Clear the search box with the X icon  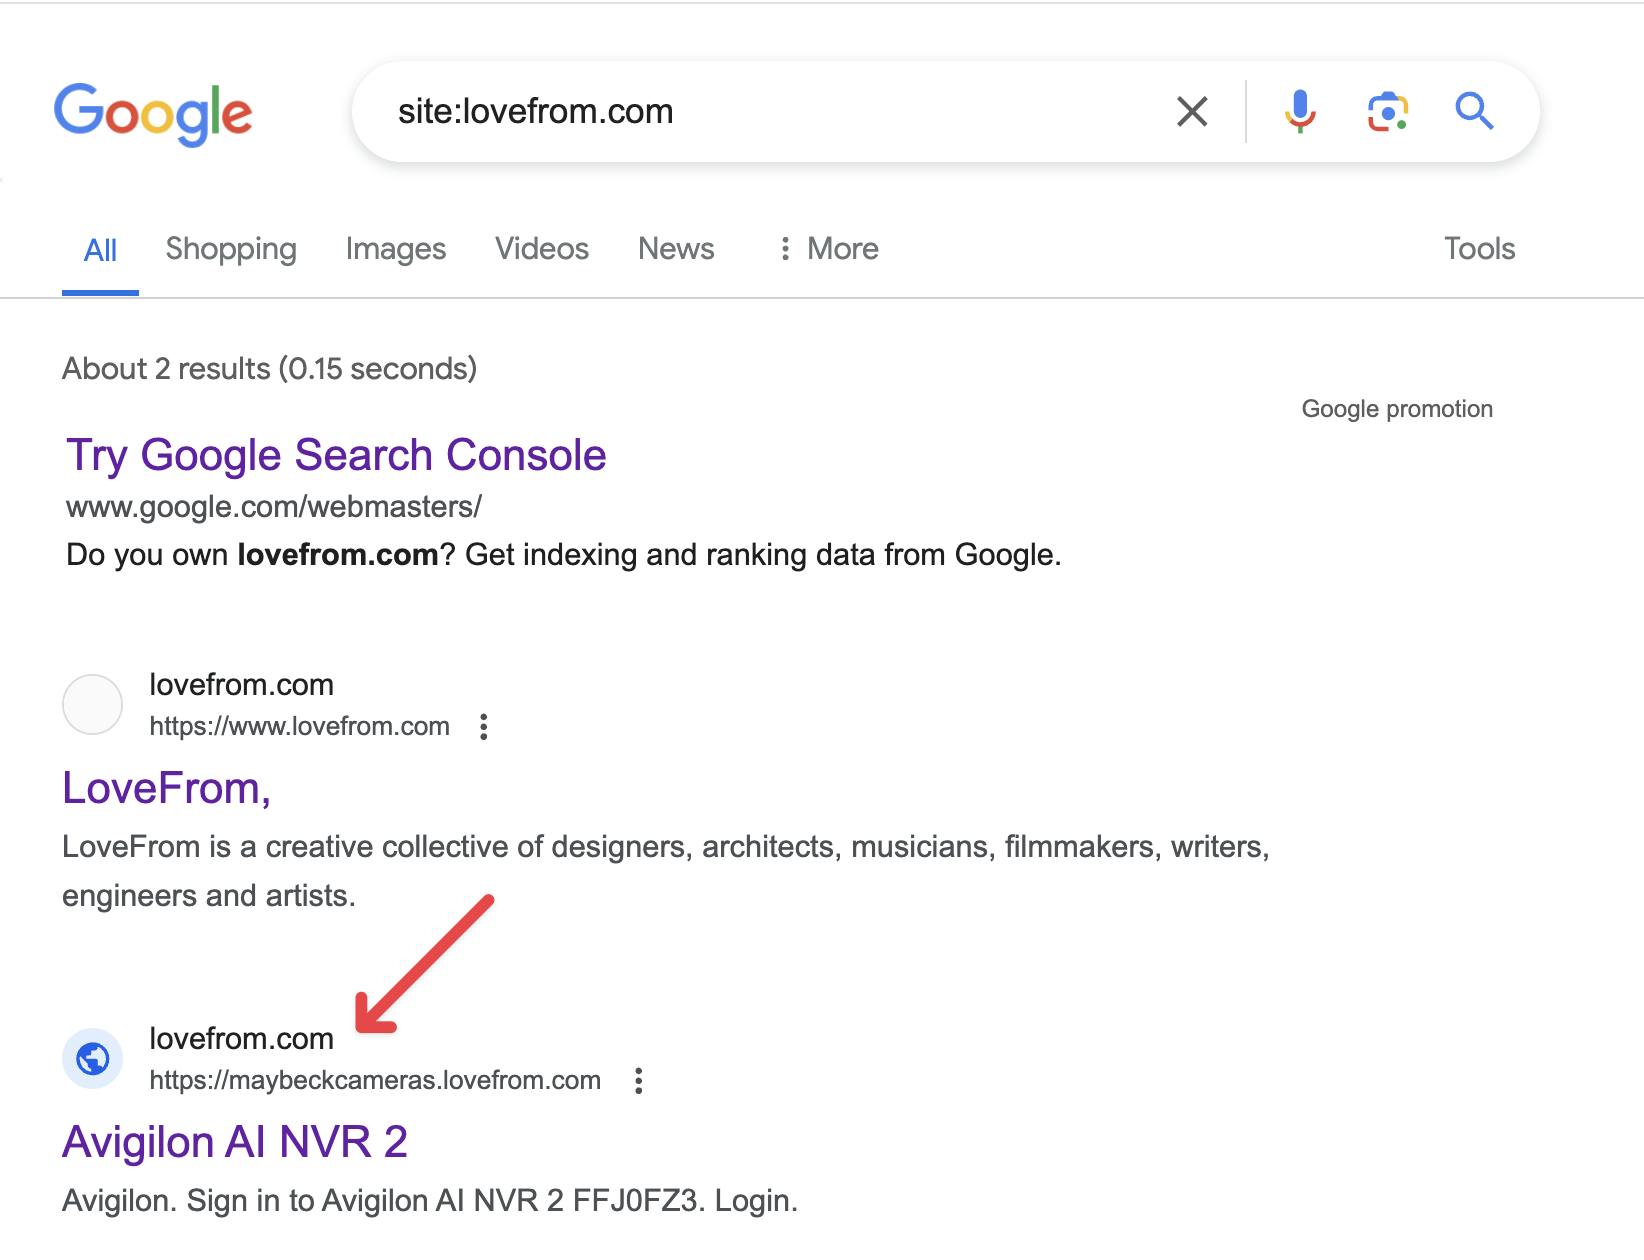pos(1192,111)
